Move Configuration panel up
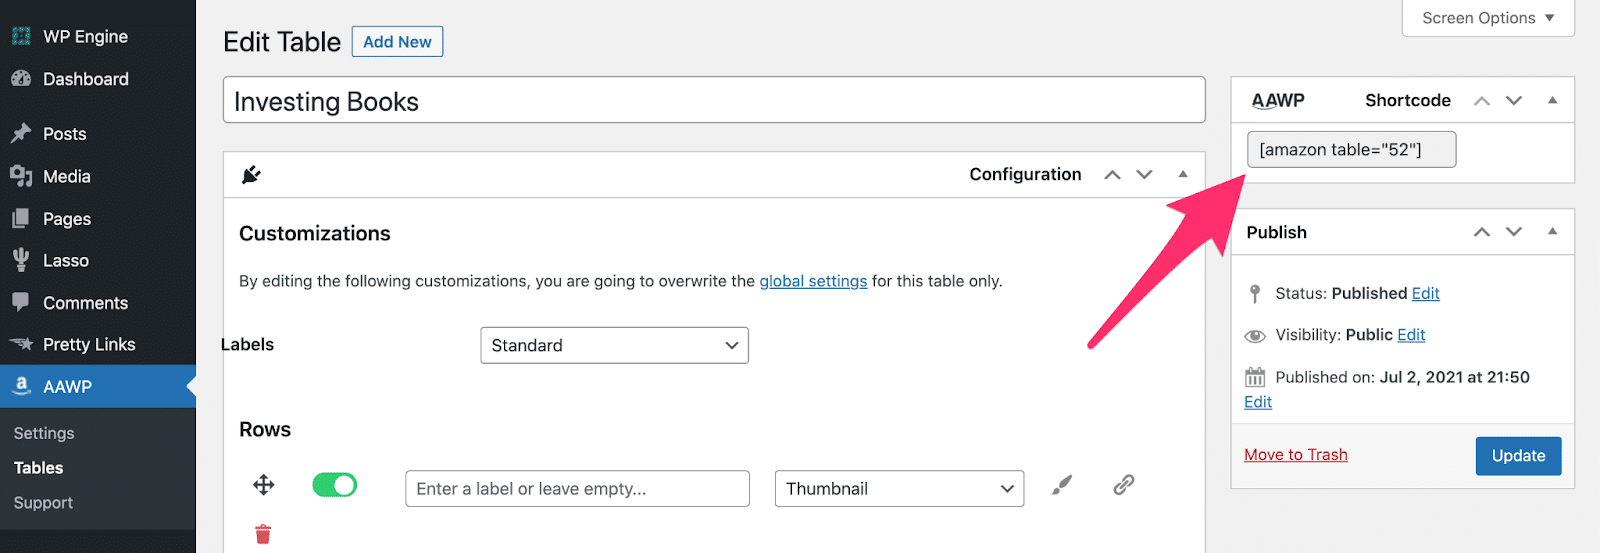 [1112, 175]
